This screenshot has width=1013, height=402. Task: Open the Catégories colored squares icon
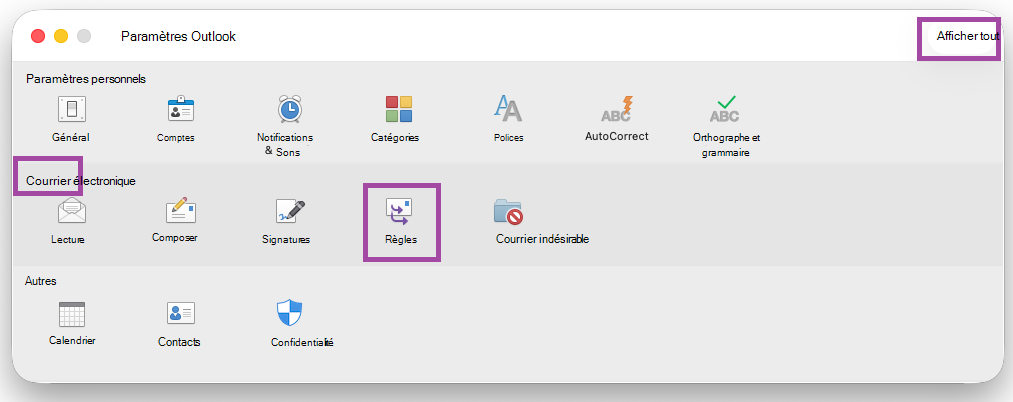(399, 109)
